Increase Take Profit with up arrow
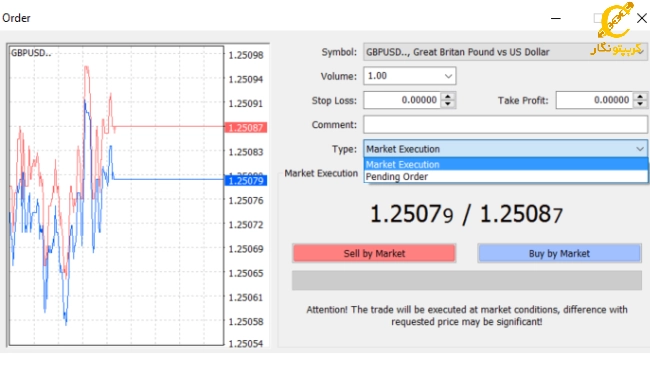This screenshot has height=365, width=650. click(640, 97)
